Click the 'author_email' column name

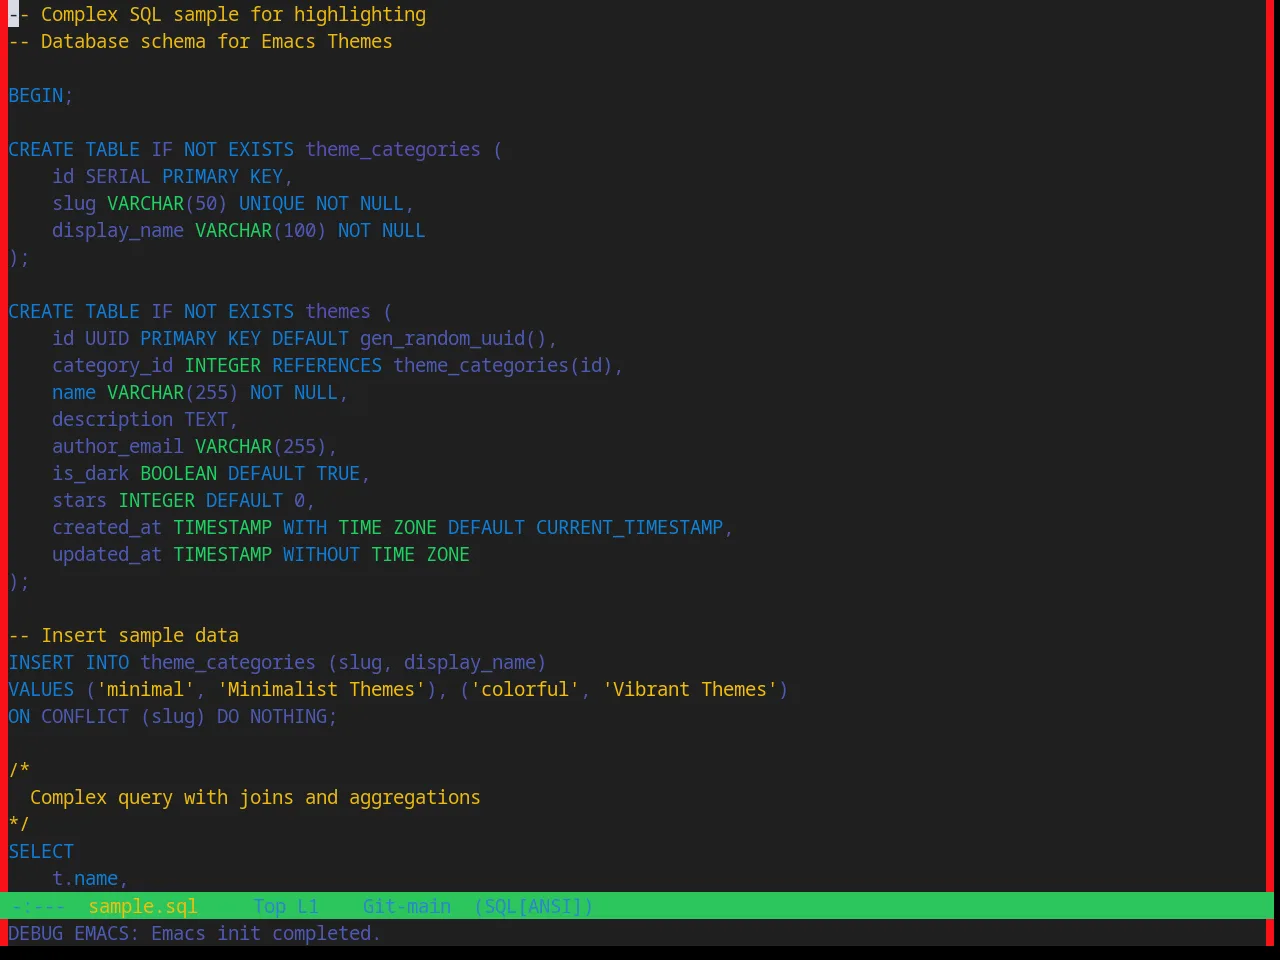tap(118, 447)
